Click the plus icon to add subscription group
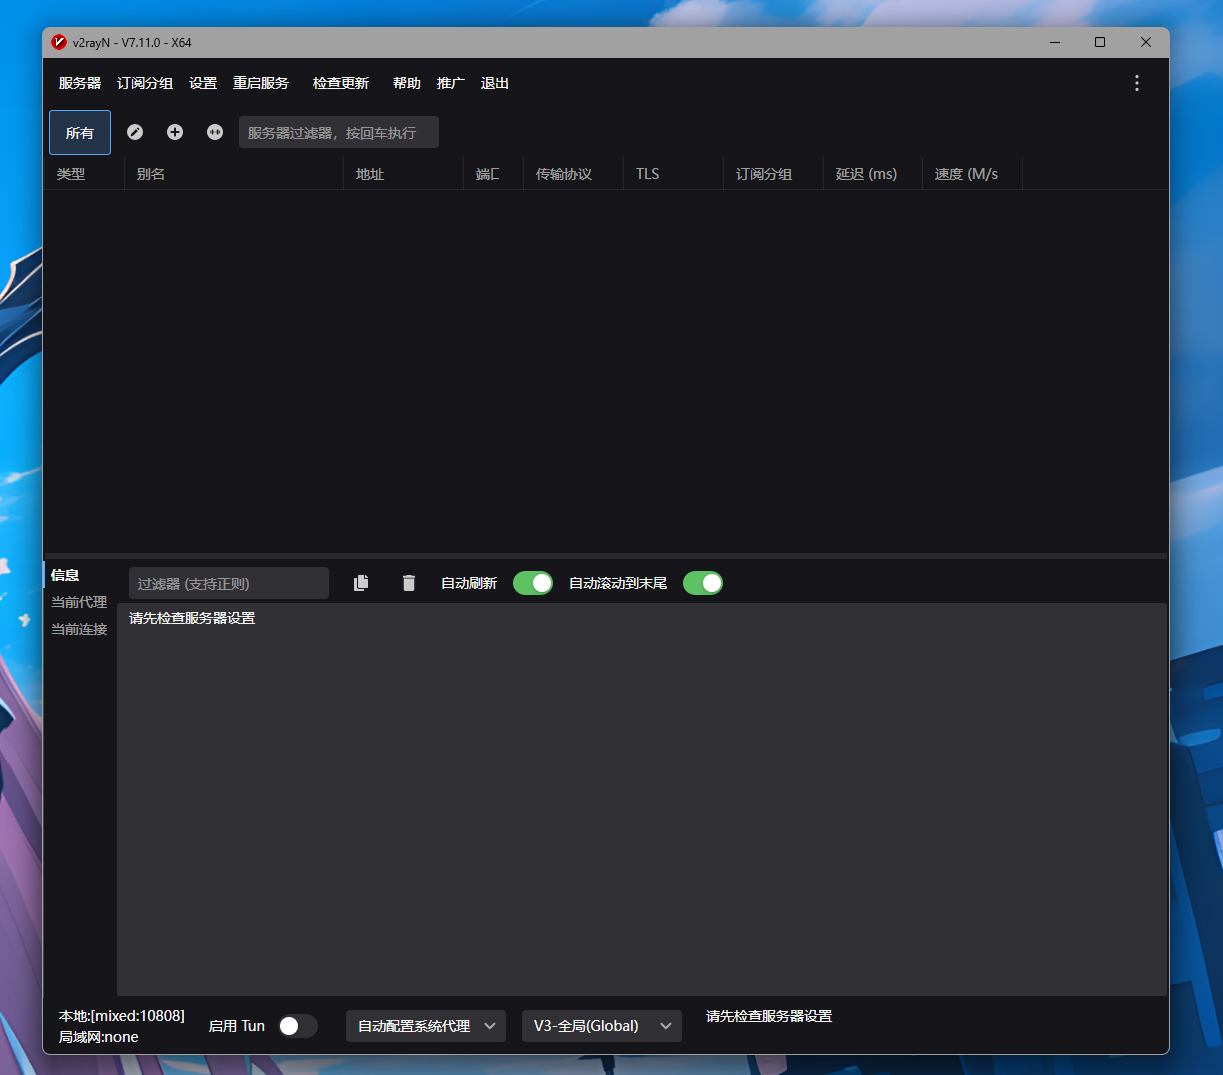This screenshot has width=1223, height=1075. (x=175, y=132)
